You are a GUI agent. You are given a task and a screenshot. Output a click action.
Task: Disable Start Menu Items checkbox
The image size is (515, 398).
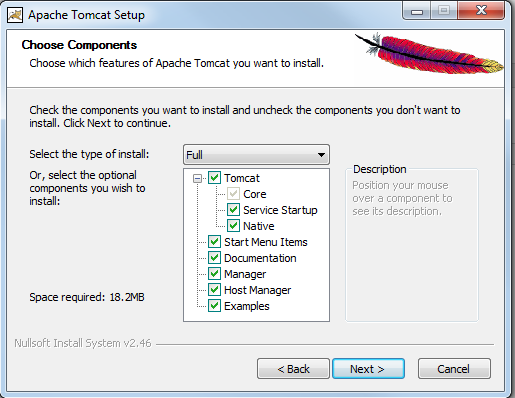[214, 242]
